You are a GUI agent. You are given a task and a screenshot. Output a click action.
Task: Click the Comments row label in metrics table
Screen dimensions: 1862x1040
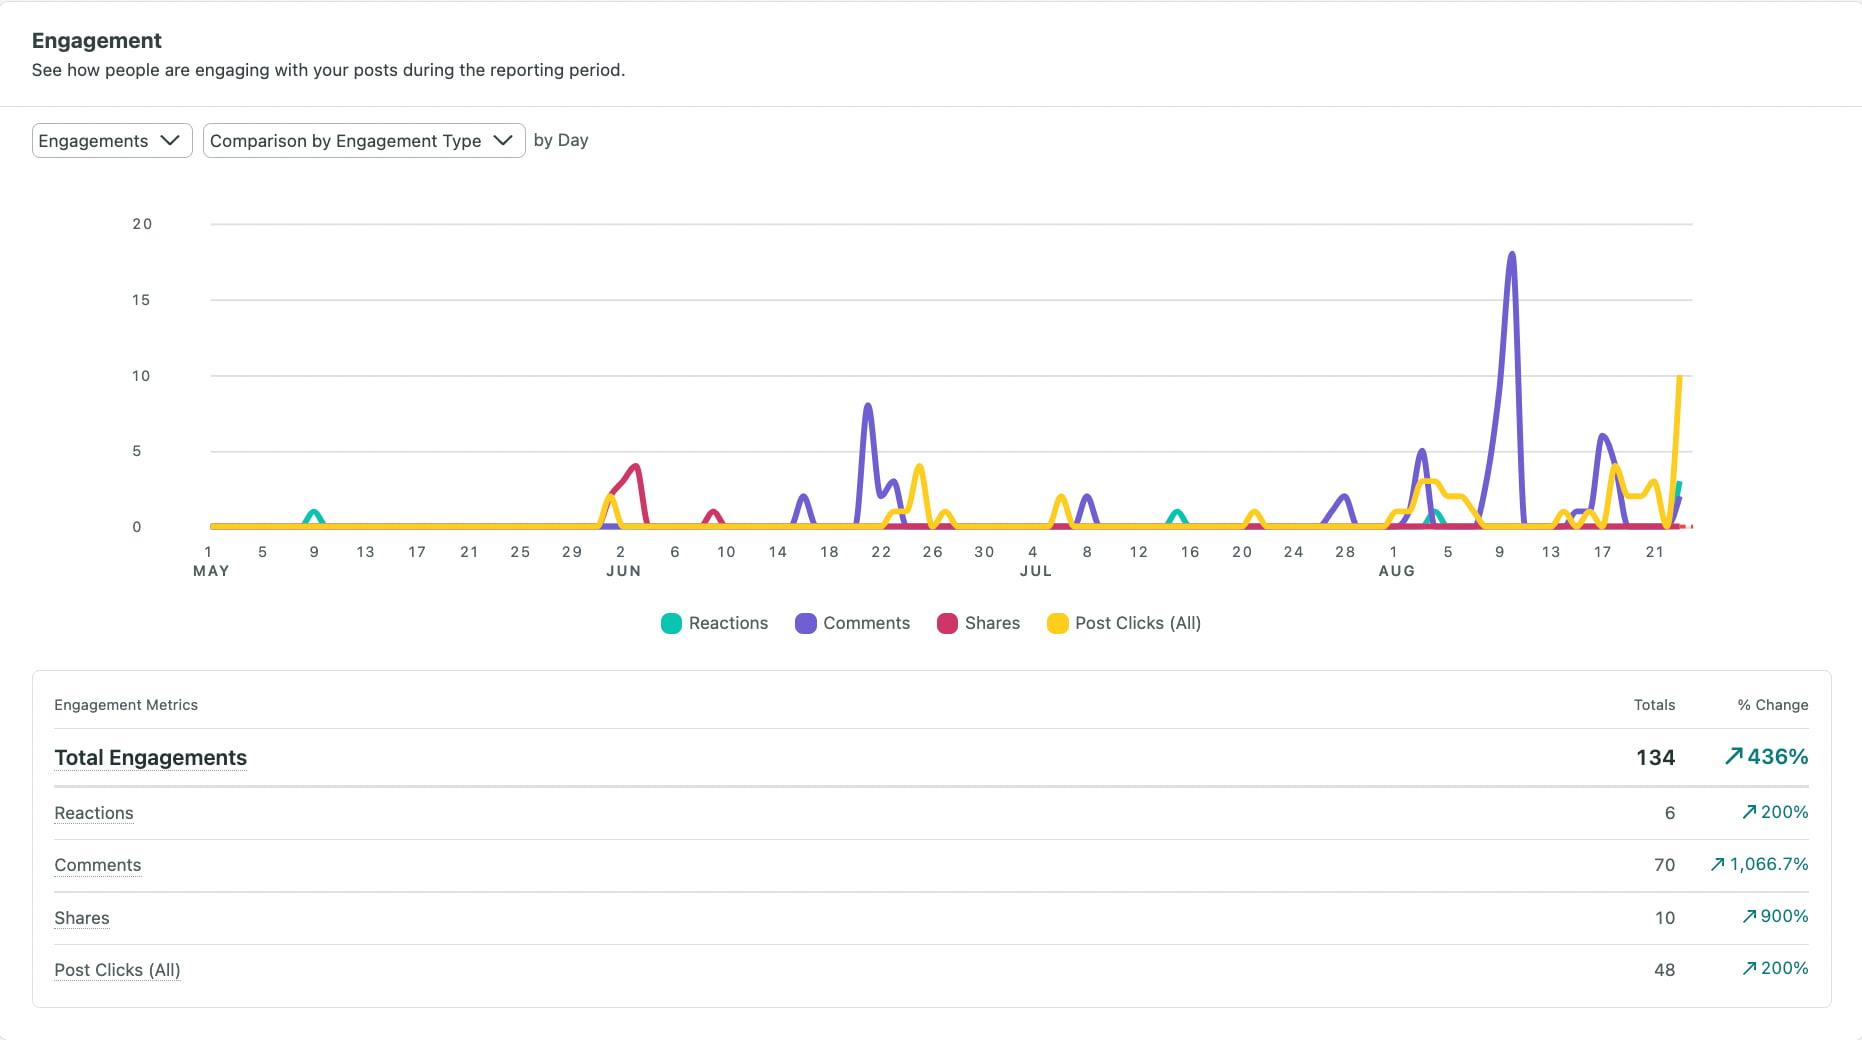(98, 865)
